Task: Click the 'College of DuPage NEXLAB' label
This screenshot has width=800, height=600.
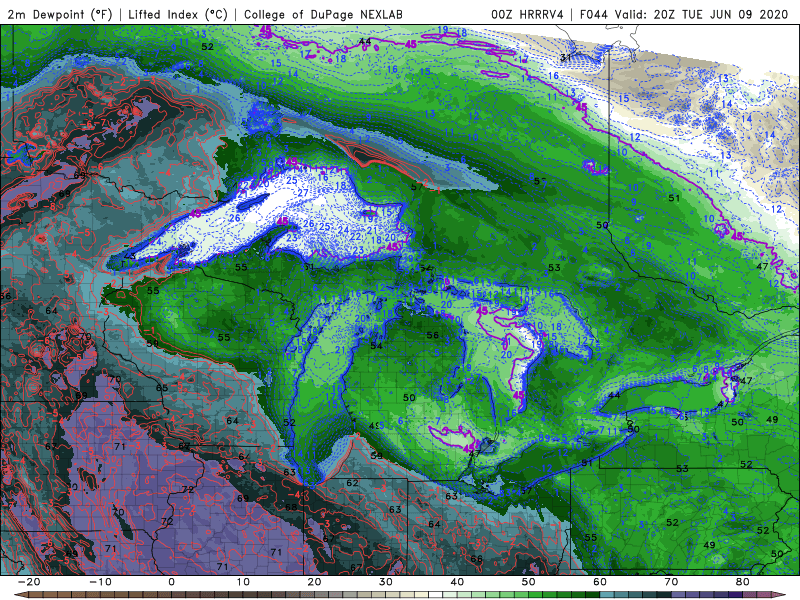Action: (x=323, y=15)
